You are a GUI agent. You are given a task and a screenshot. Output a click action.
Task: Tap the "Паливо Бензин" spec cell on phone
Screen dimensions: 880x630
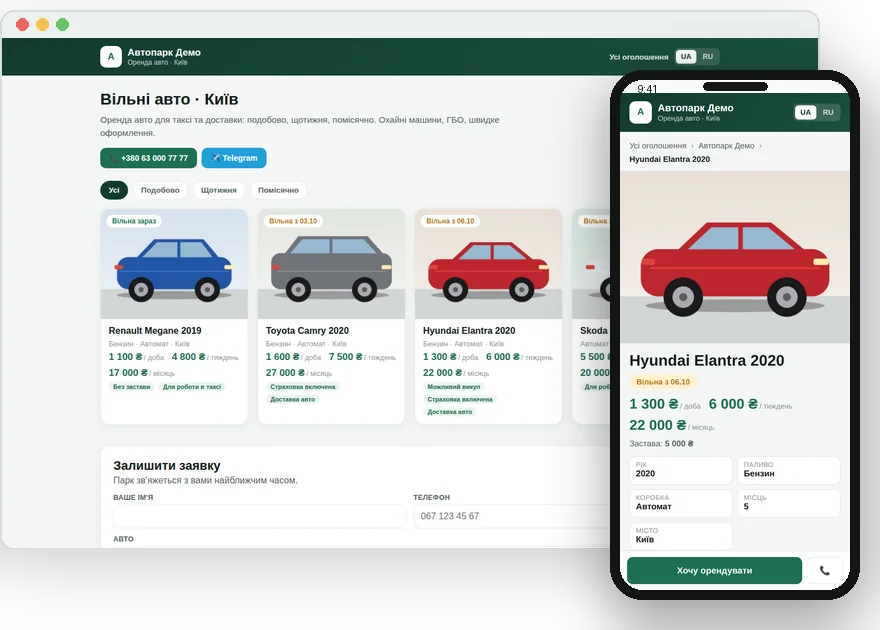tap(789, 470)
